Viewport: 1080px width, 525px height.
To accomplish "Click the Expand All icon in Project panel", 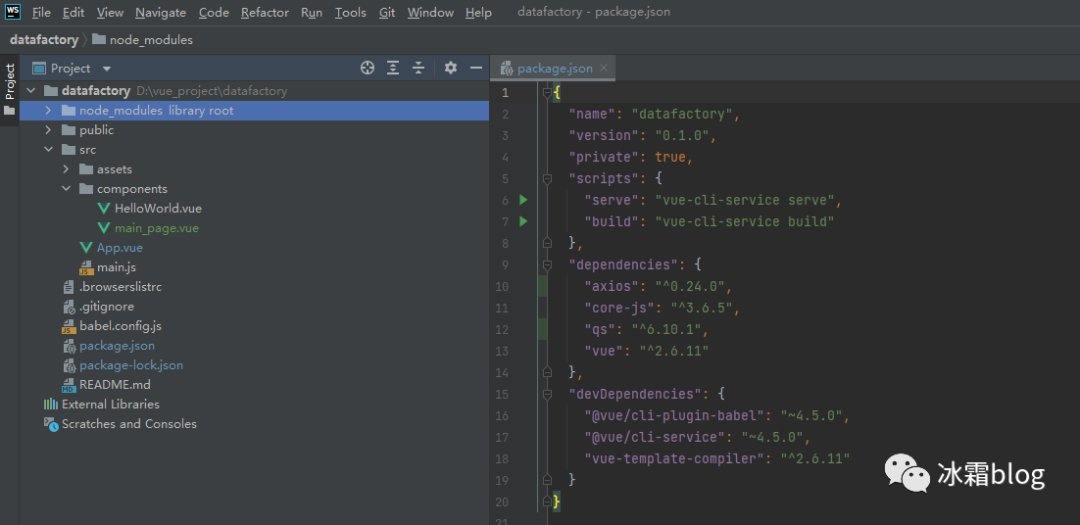I will coord(393,68).
